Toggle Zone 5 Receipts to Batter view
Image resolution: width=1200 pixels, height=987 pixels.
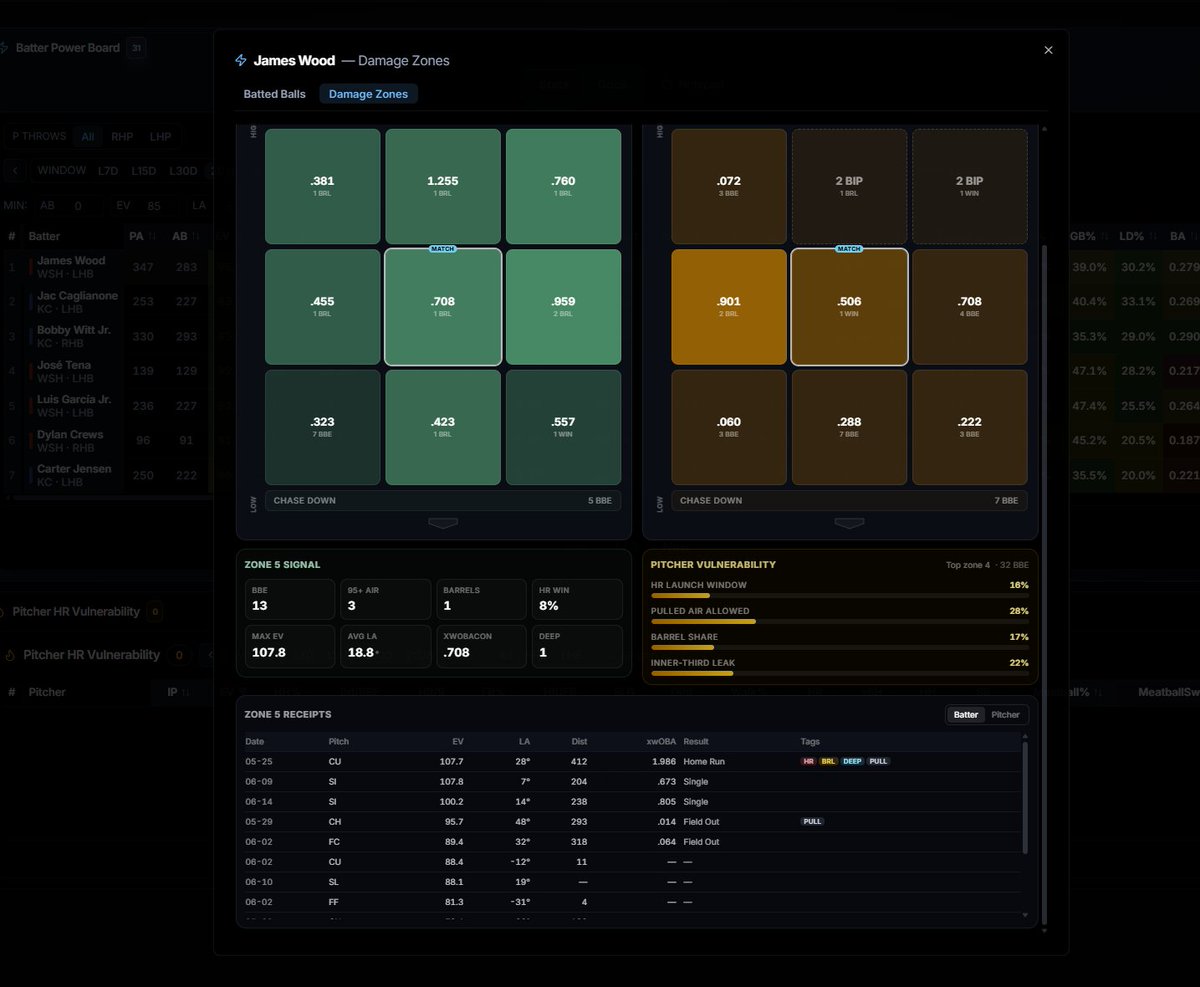tap(966, 715)
